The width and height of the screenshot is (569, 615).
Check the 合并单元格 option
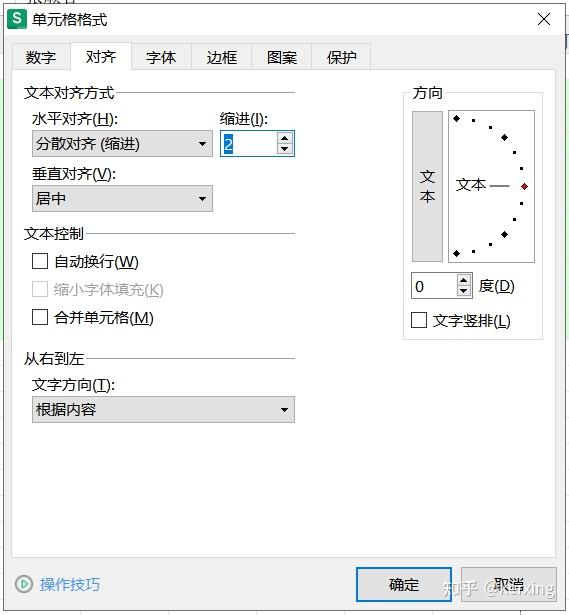tap(40, 317)
